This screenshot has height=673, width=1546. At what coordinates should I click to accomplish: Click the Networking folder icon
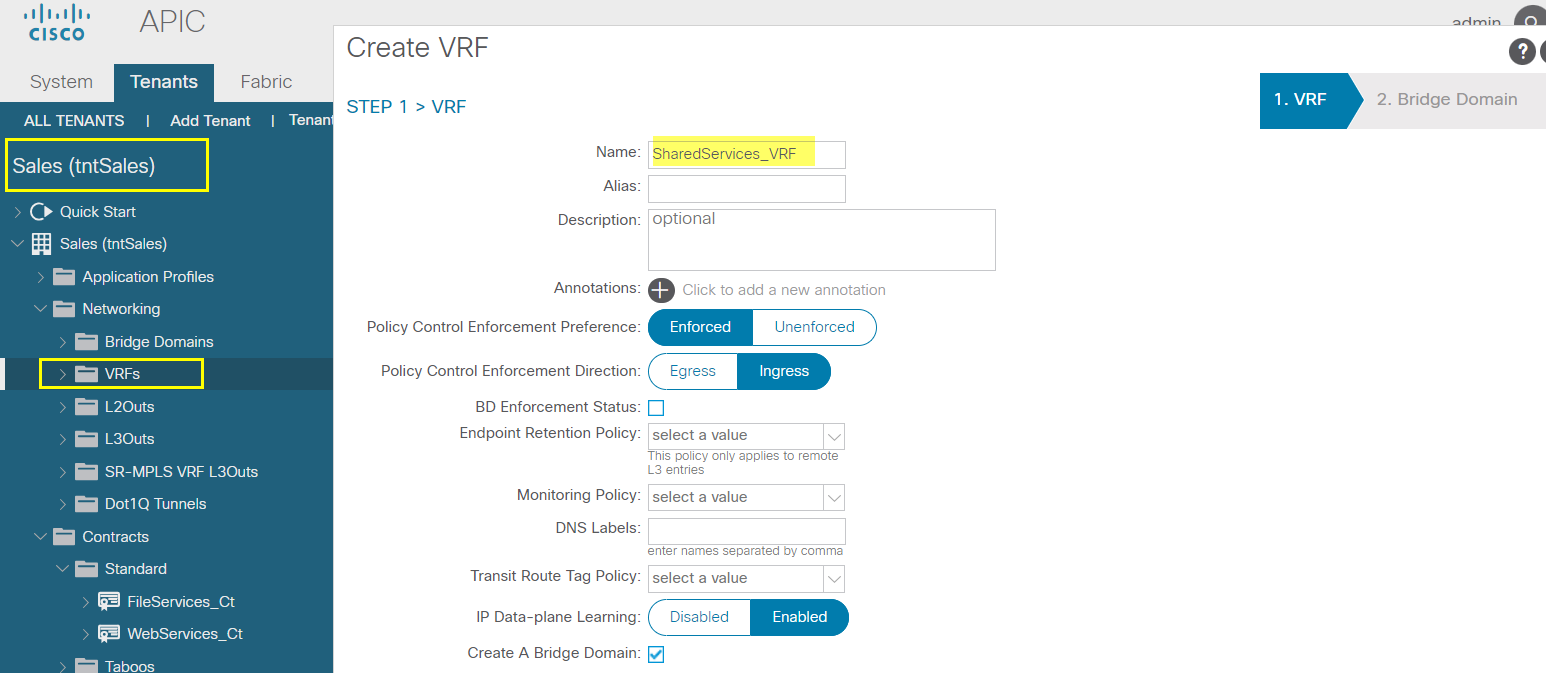(64, 308)
